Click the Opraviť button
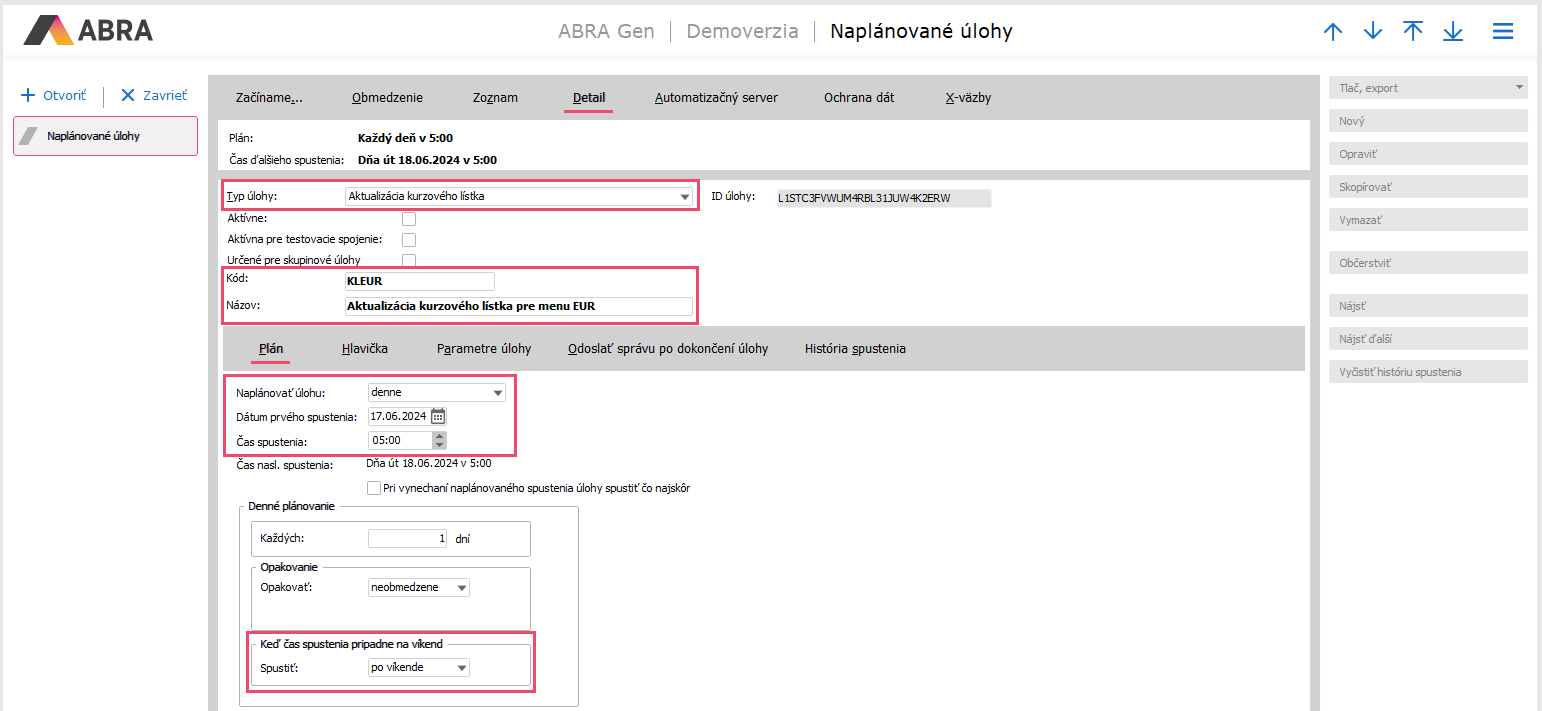 coord(1427,154)
